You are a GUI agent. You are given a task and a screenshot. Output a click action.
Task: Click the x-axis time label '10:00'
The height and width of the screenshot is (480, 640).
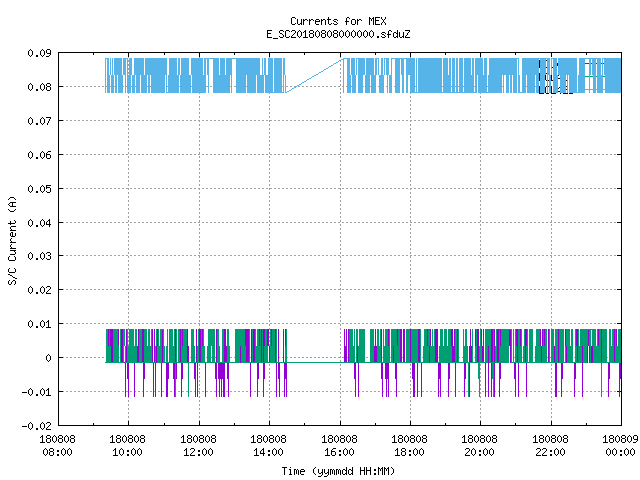(128, 452)
